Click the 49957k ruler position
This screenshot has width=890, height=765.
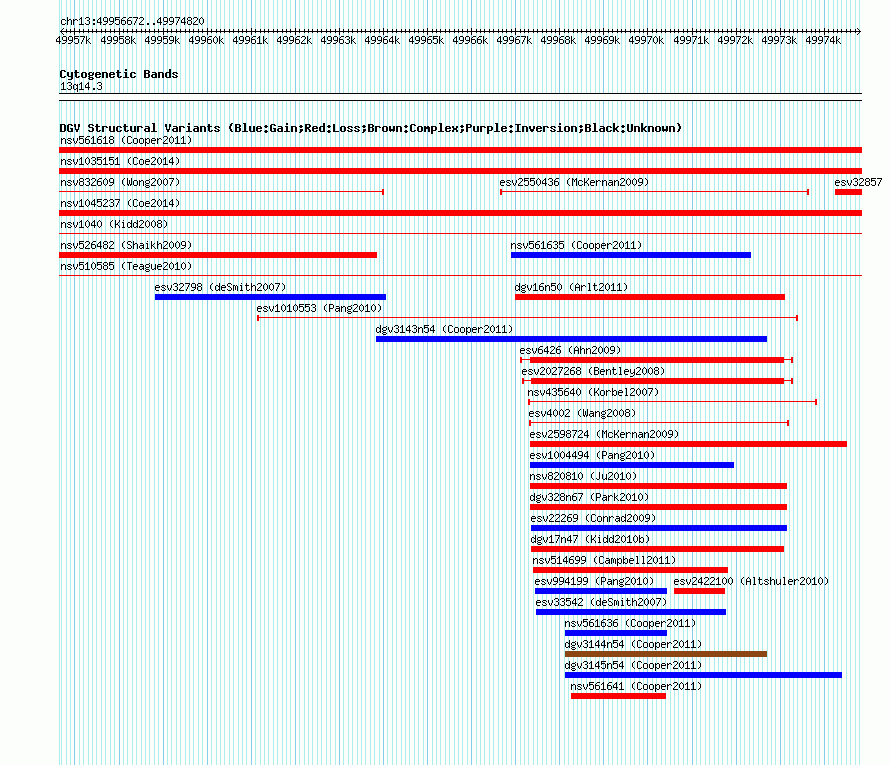(x=73, y=40)
